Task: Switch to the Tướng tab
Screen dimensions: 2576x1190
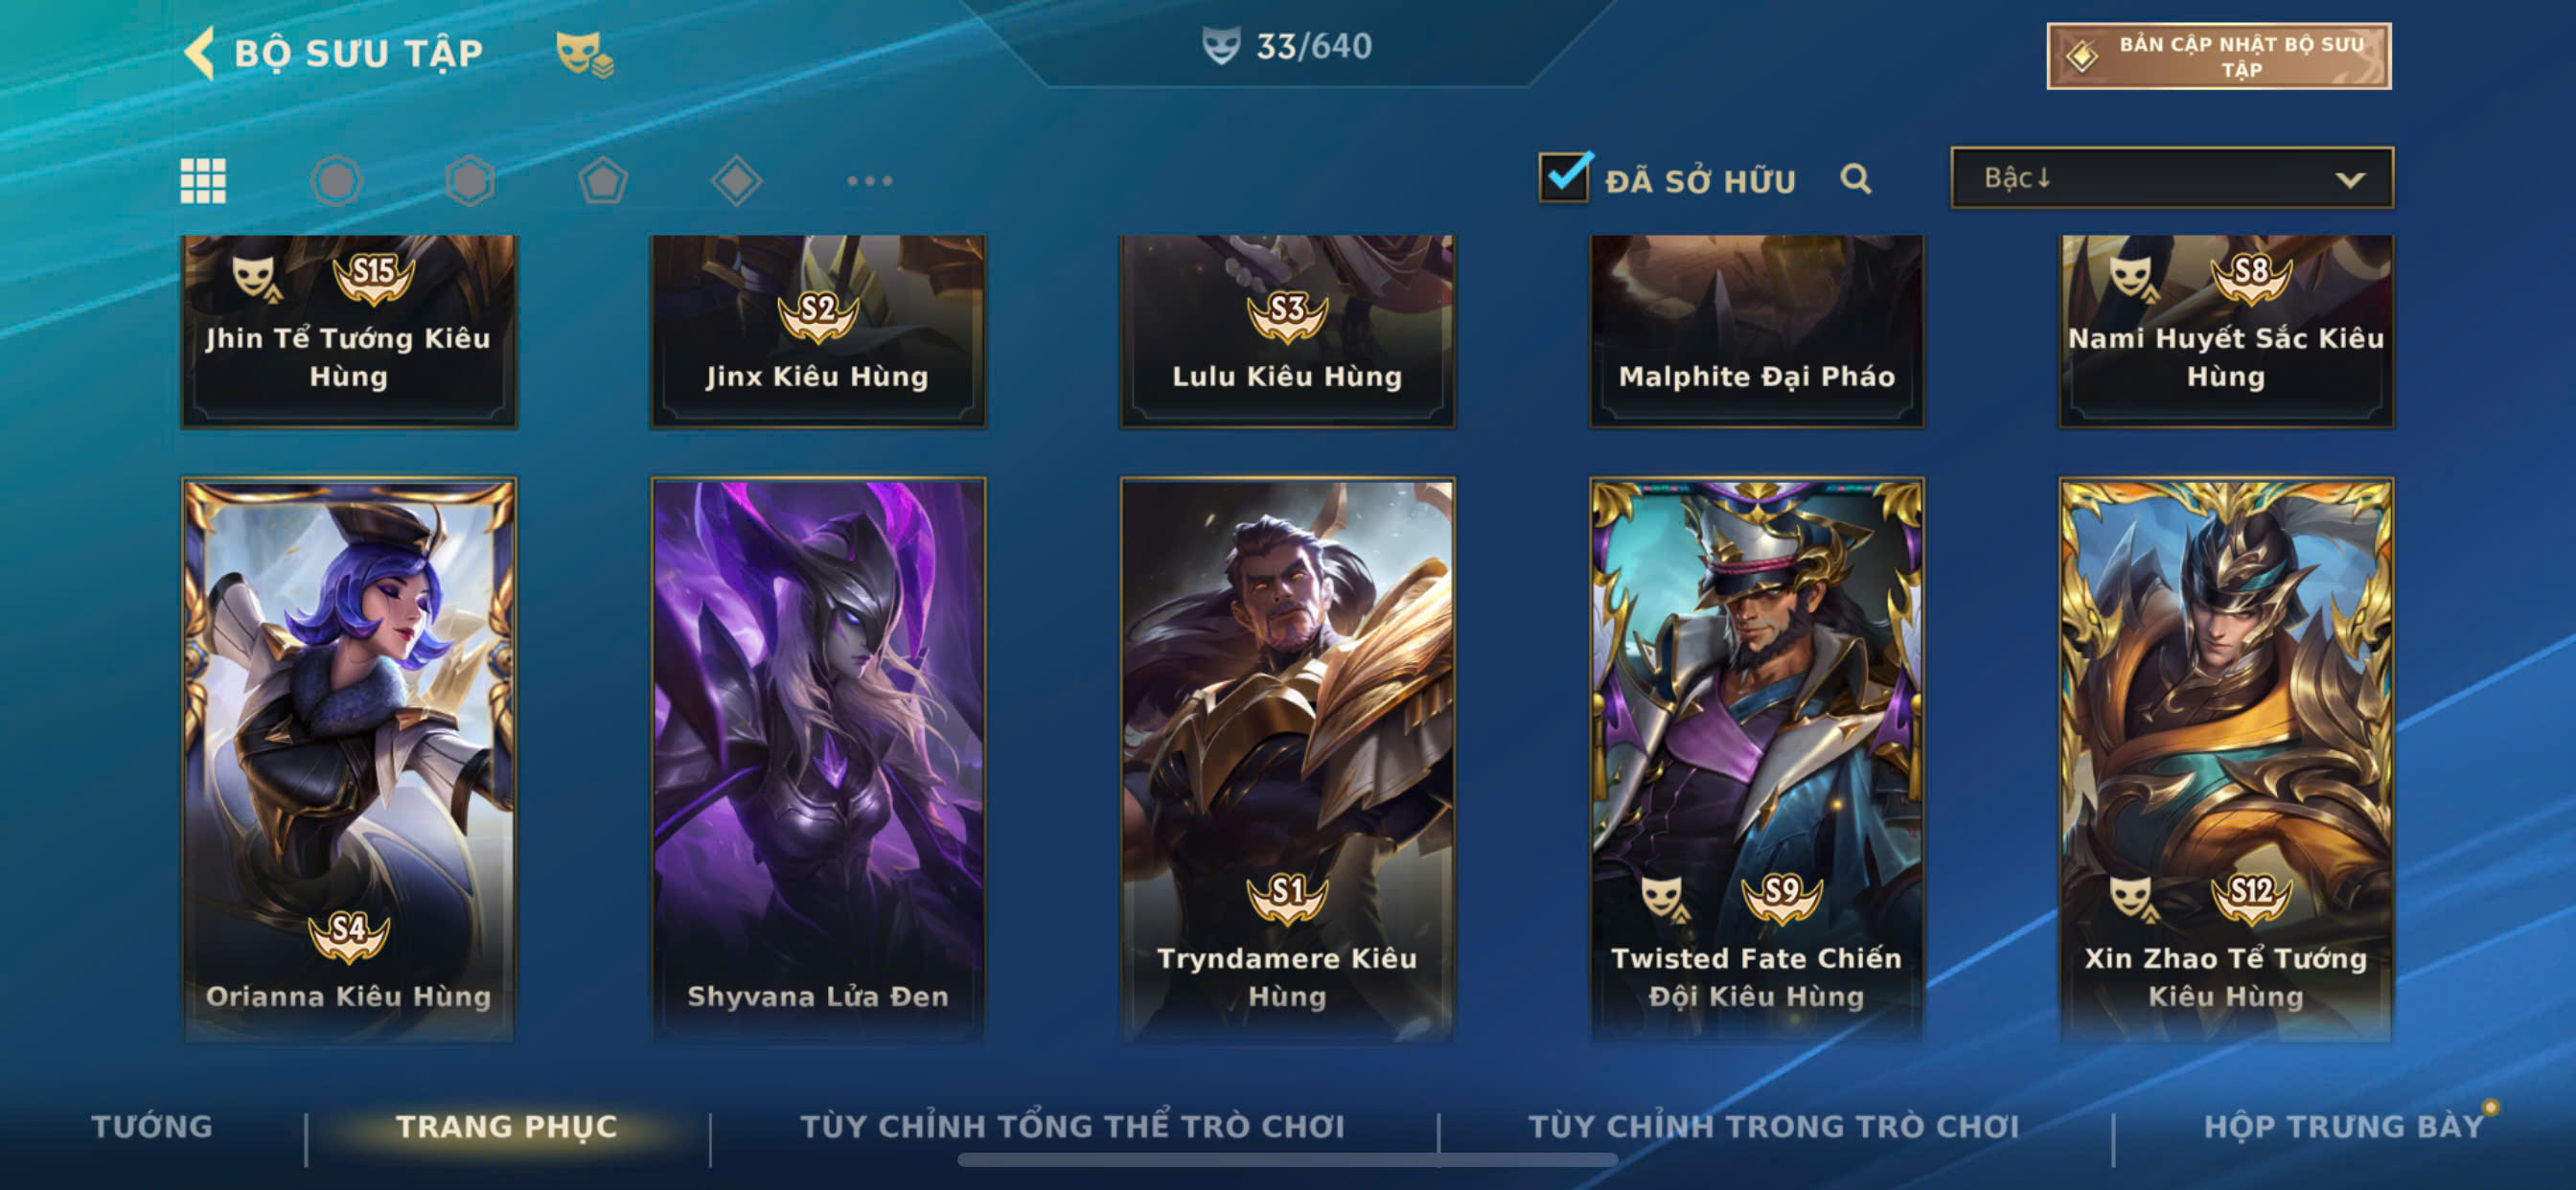Action: click(152, 1126)
